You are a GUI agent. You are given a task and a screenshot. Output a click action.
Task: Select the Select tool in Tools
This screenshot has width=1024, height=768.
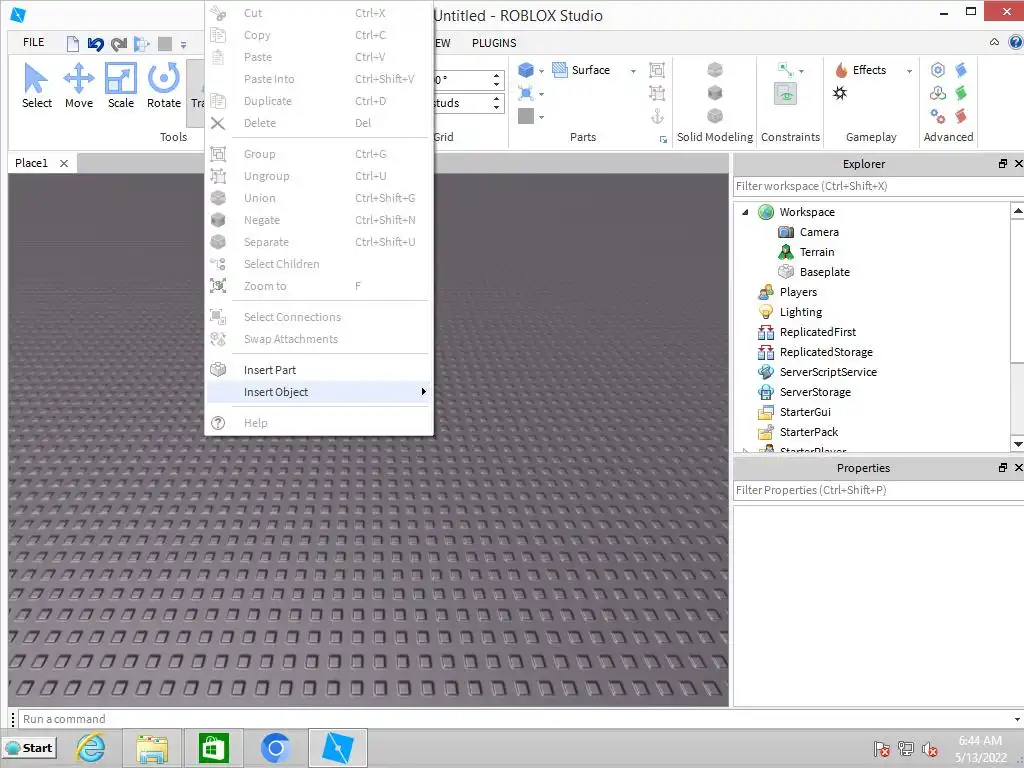pyautogui.click(x=37, y=86)
